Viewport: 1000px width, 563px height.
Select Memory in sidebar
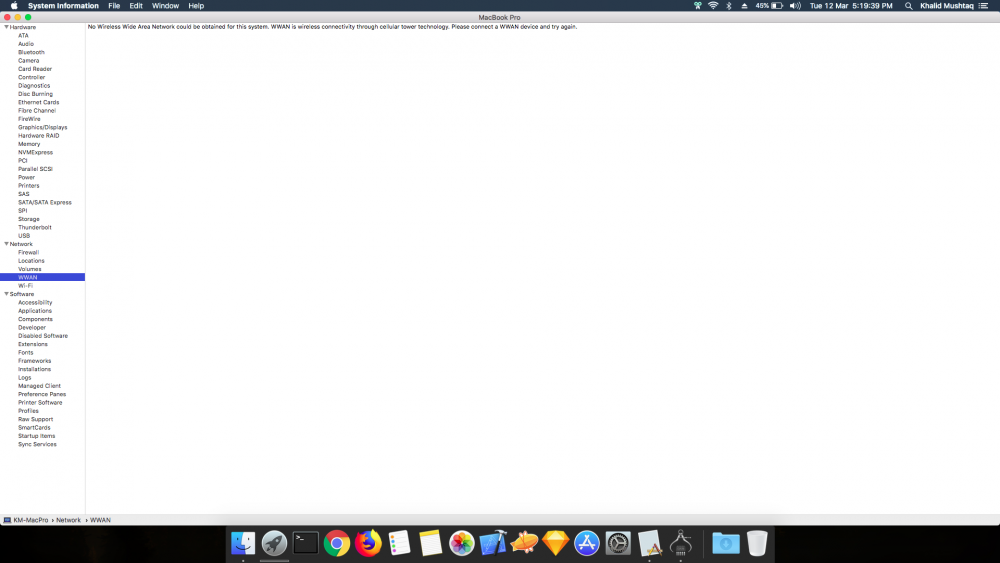click(29, 144)
